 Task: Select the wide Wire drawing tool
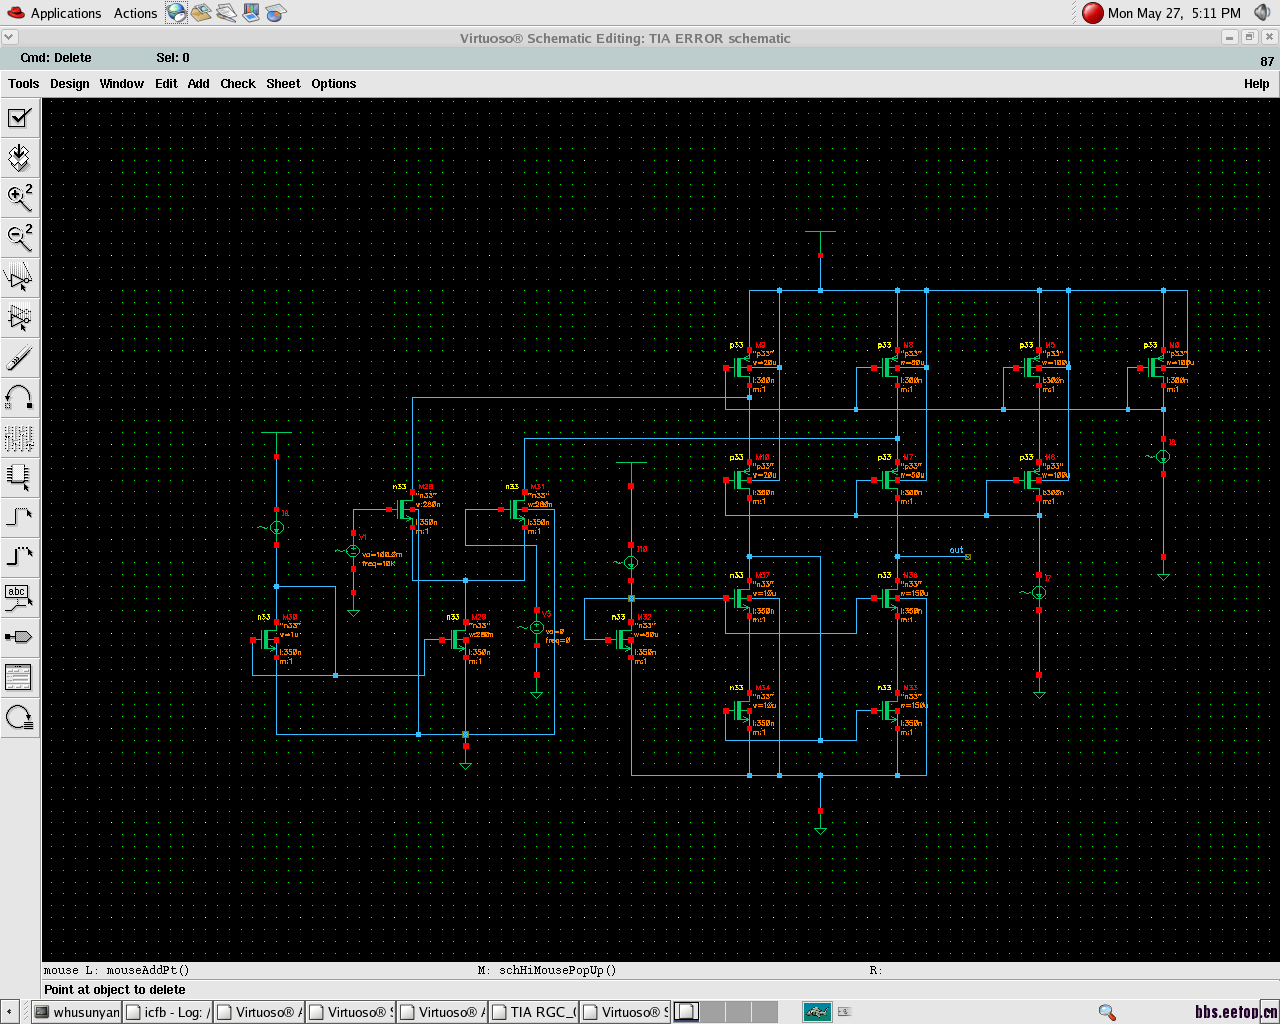19,557
